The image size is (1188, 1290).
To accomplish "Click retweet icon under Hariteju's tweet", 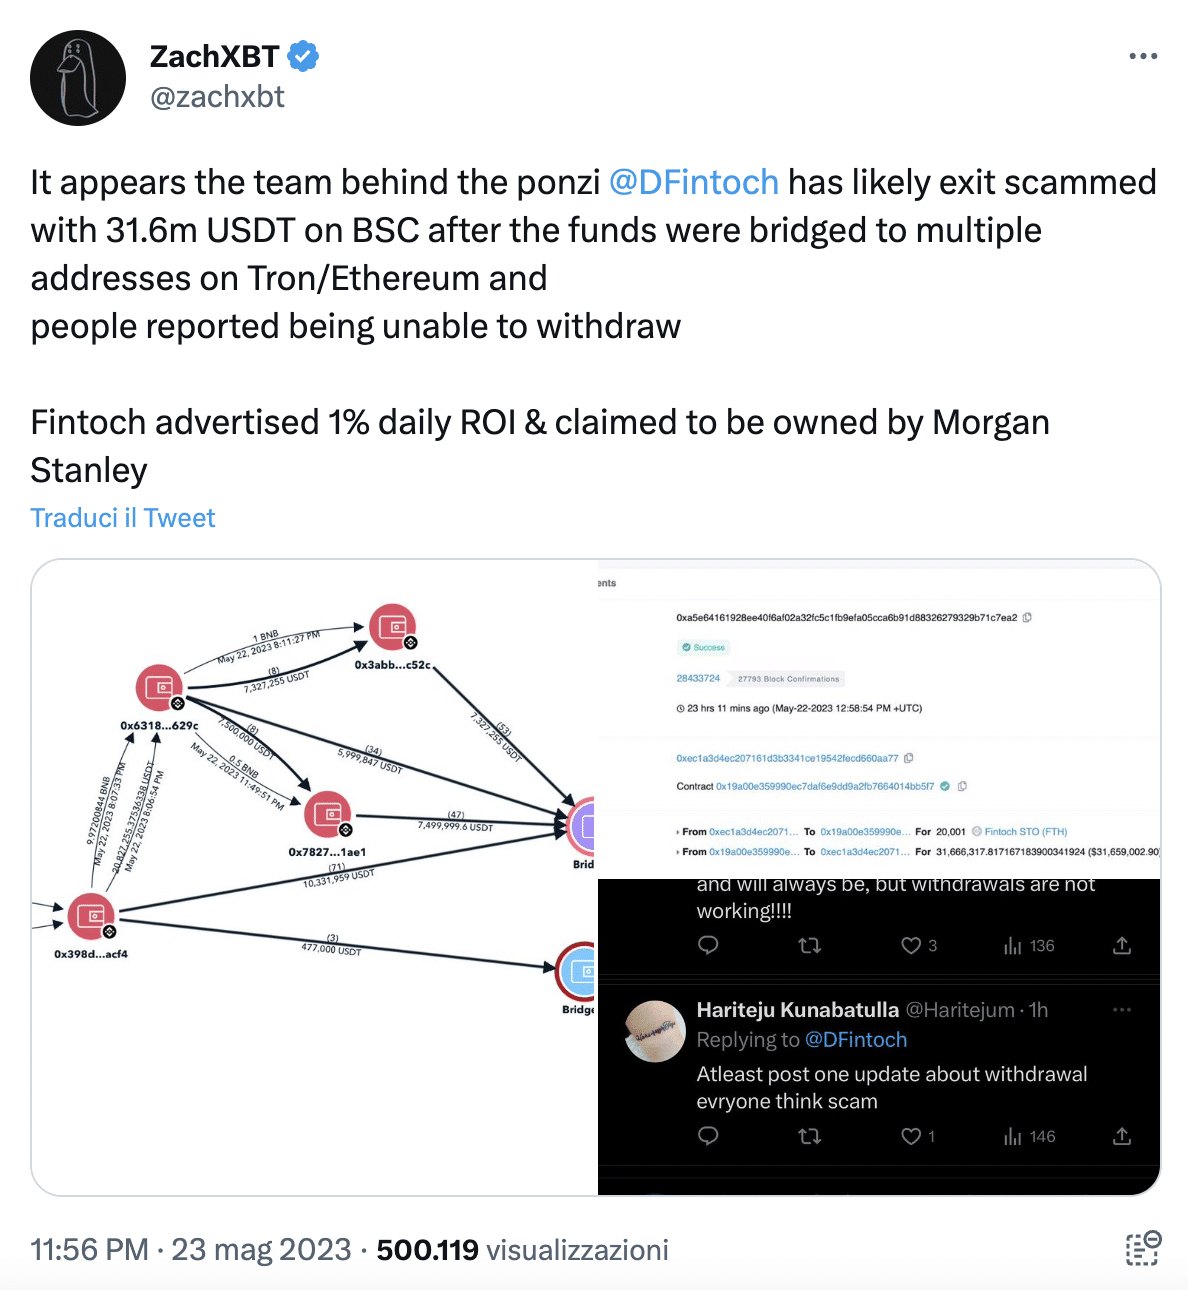I will [810, 1136].
